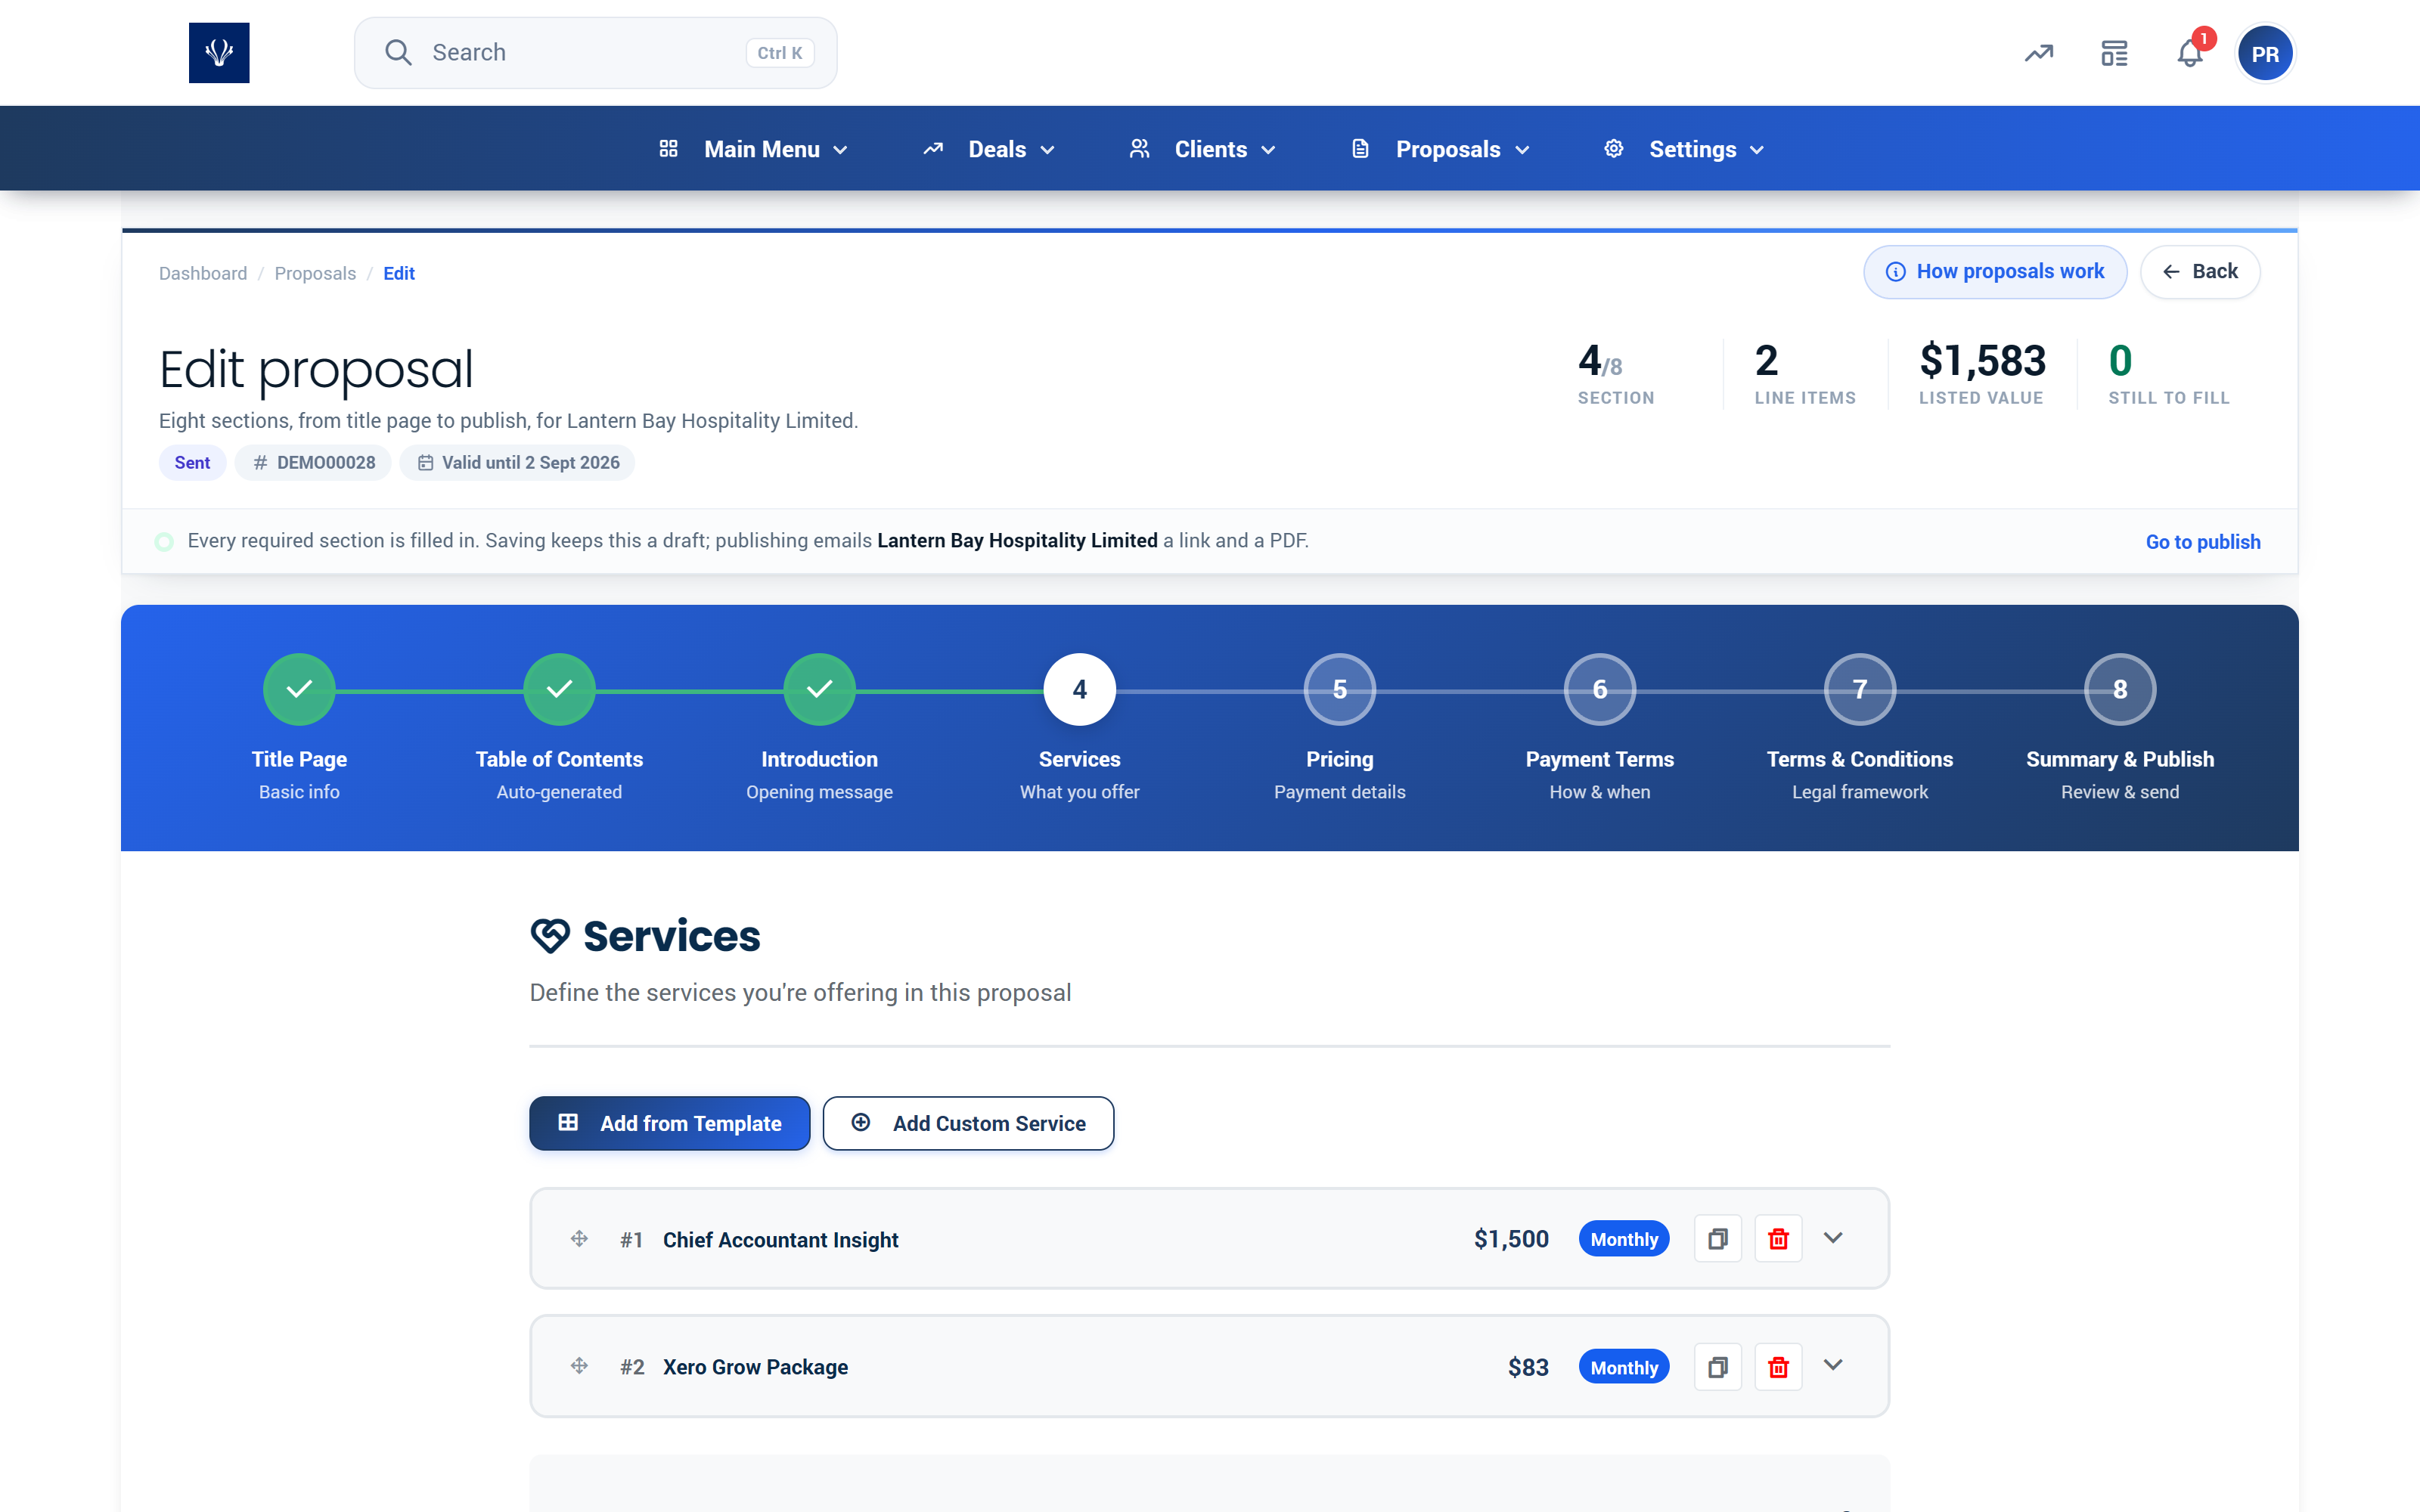Click the Monthly badge for Chief Accountant Insight
The height and width of the screenshot is (1512, 2420).
click(x=1624, y=1239)
